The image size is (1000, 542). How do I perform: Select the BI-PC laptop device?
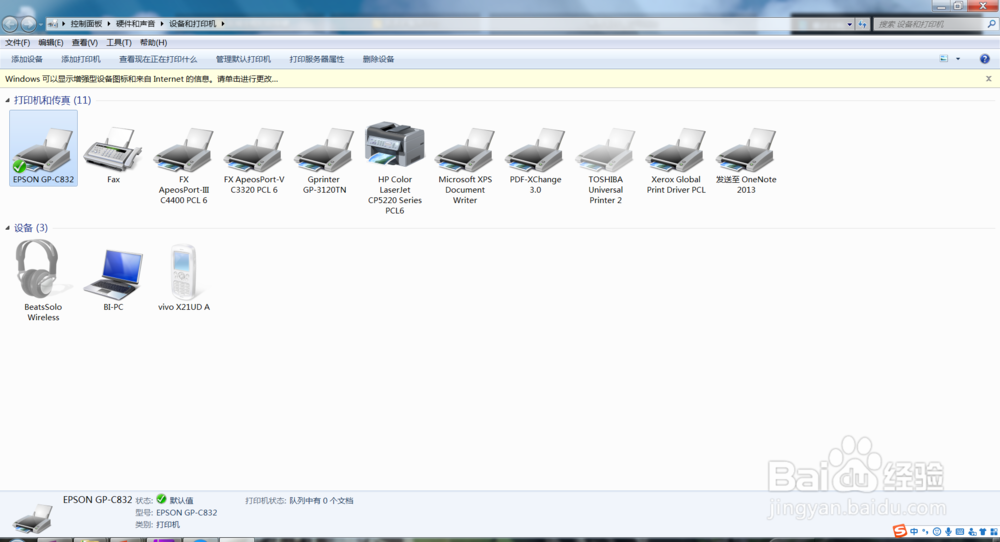click(x=113, y=279)
